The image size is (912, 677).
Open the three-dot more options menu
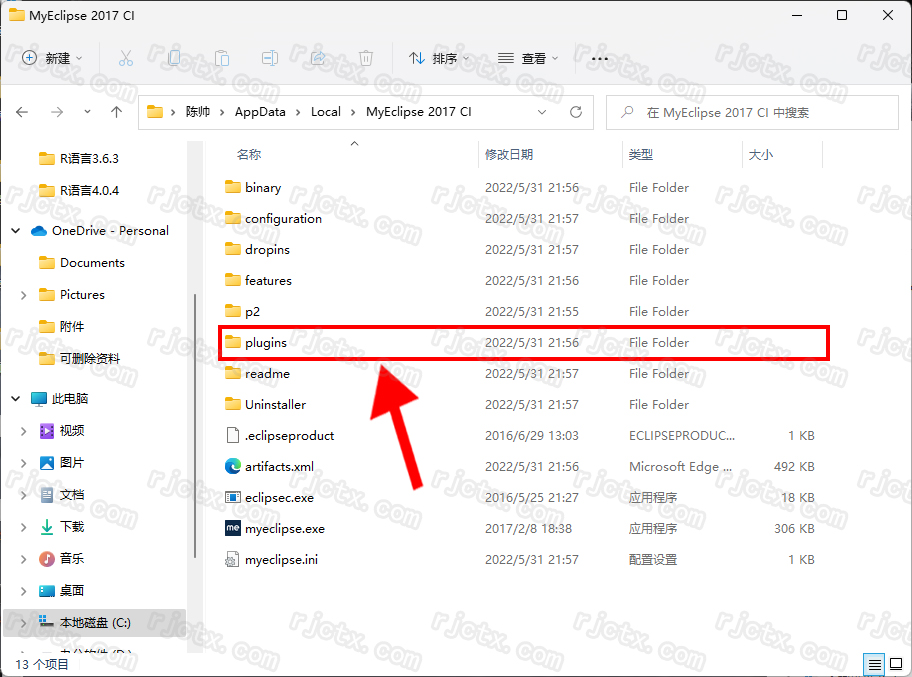pyautogui.click(x=600, y=59)
